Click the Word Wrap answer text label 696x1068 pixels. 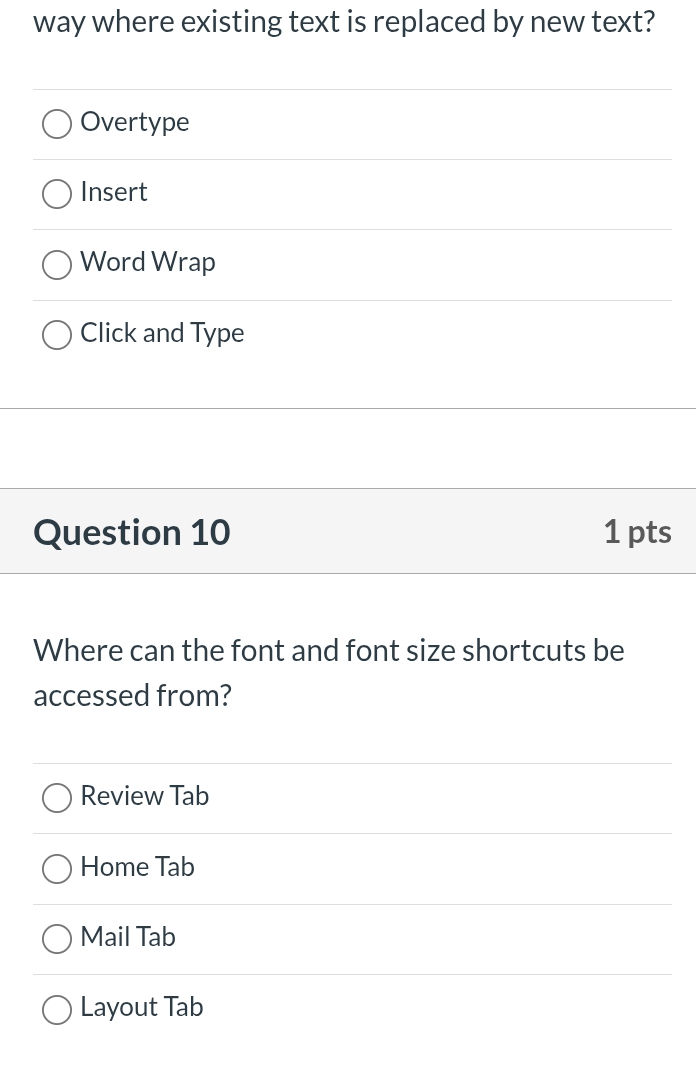click(x=147, y=262)
